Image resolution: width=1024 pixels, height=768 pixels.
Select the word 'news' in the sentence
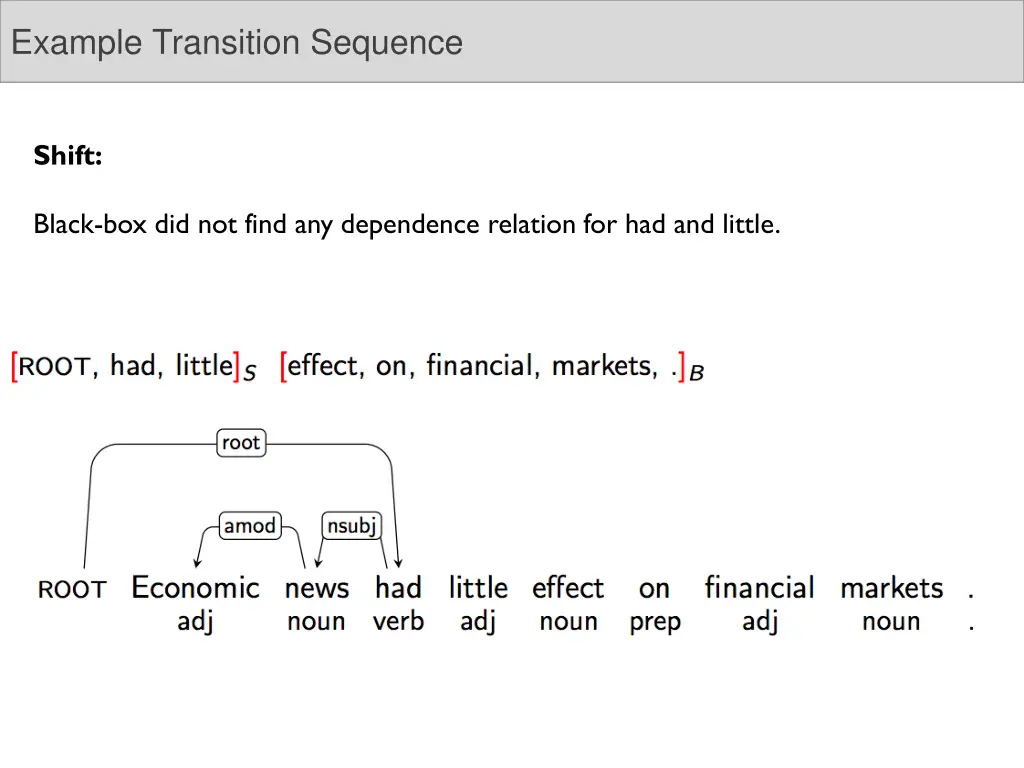[317, 588]
